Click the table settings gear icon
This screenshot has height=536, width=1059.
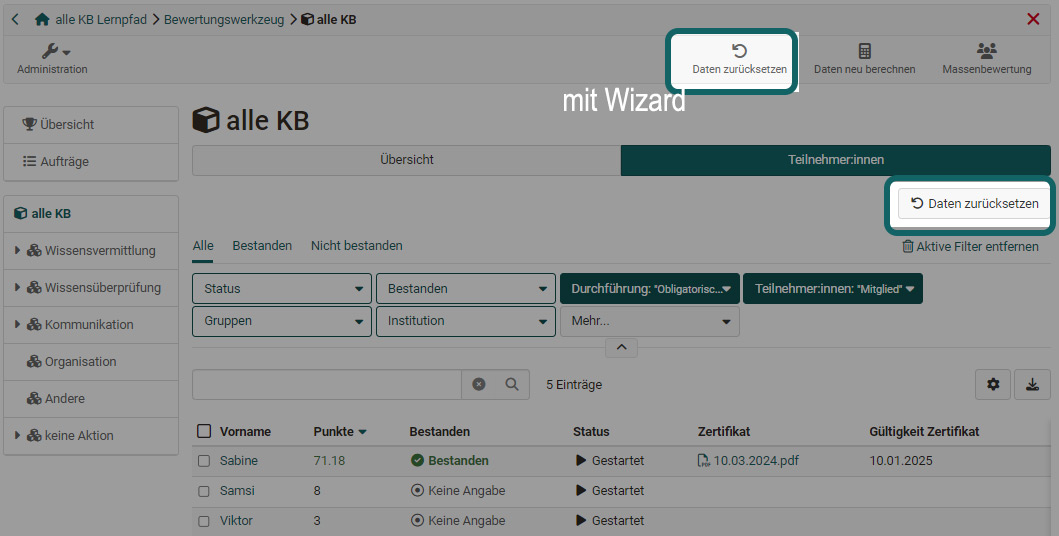992,384
